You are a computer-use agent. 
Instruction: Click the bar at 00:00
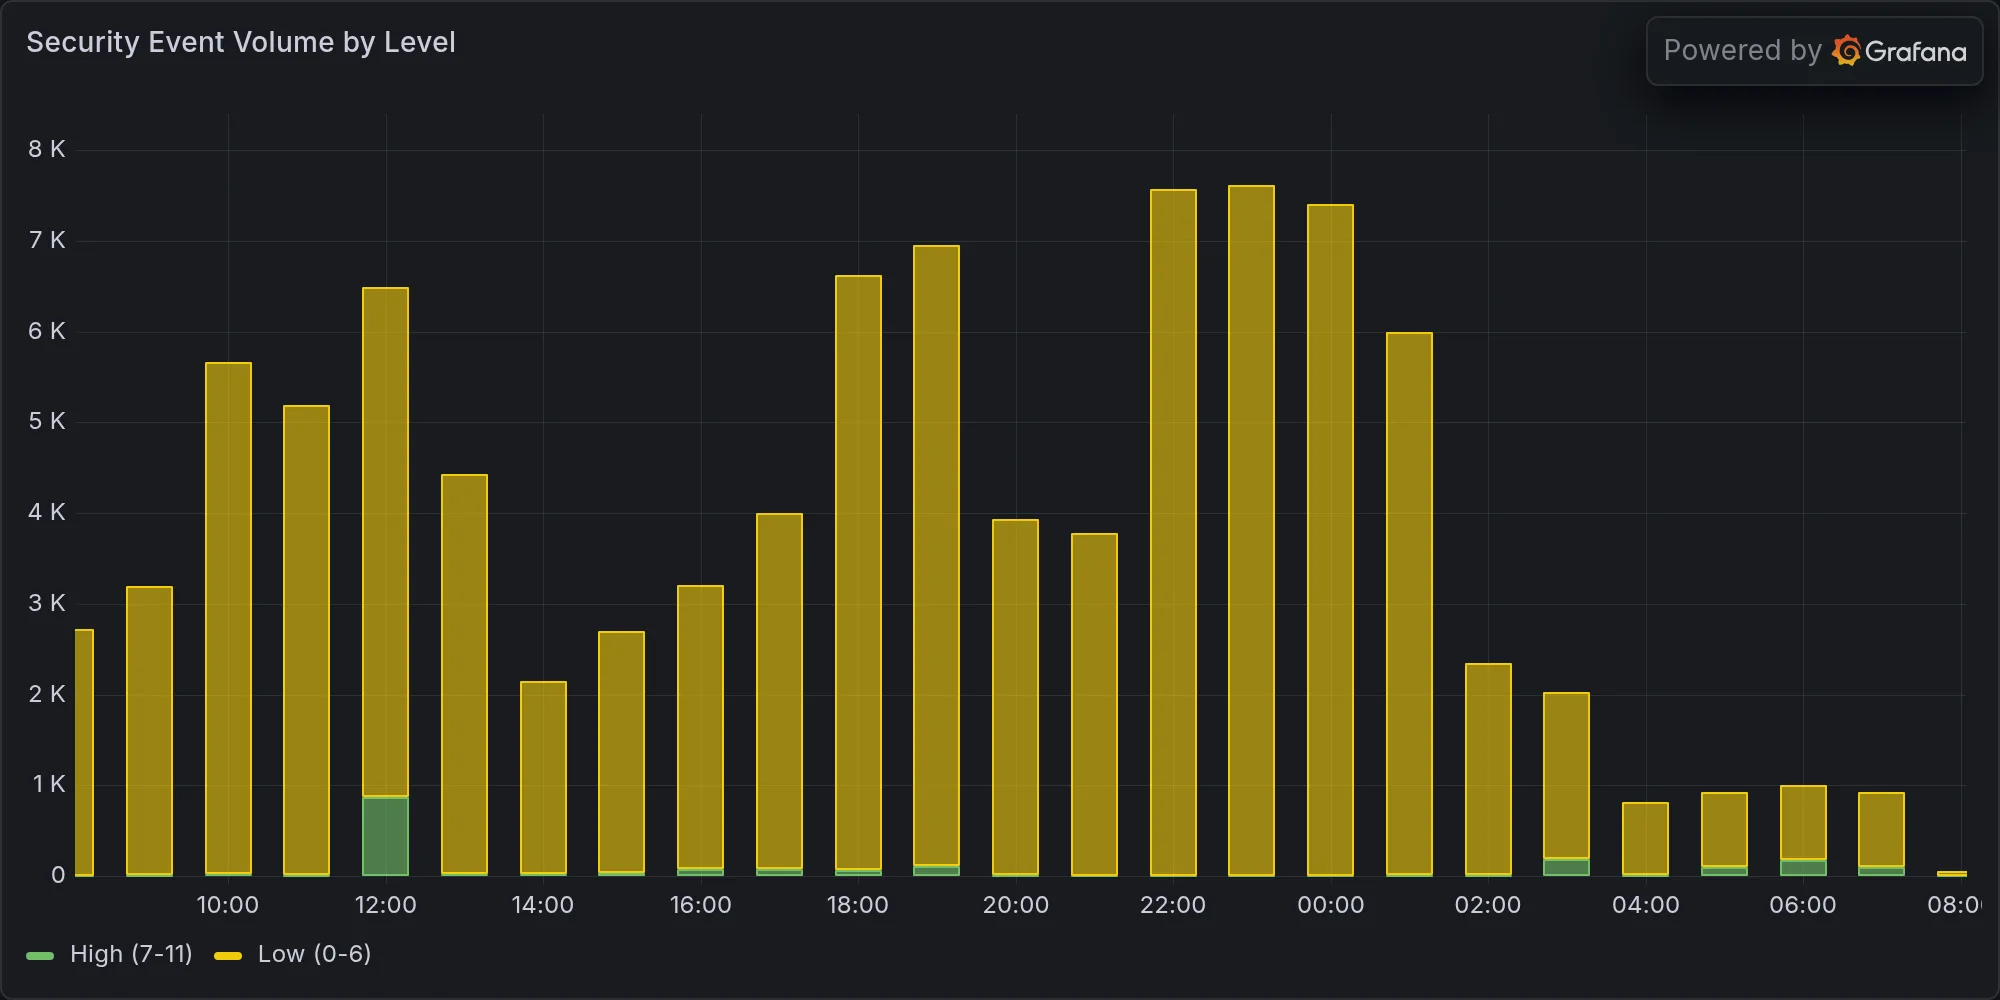click(1330, 540)
